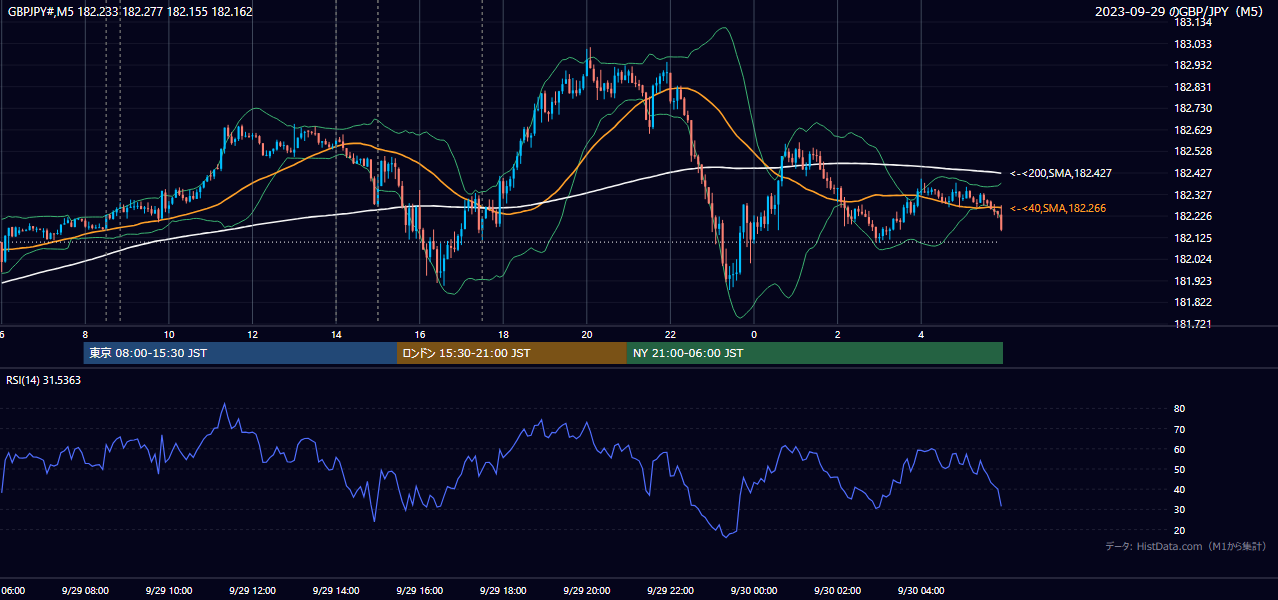This screenshot has width=1278, height=600.
Task: Click price axis value 182.831
Action: point(1193,87)
